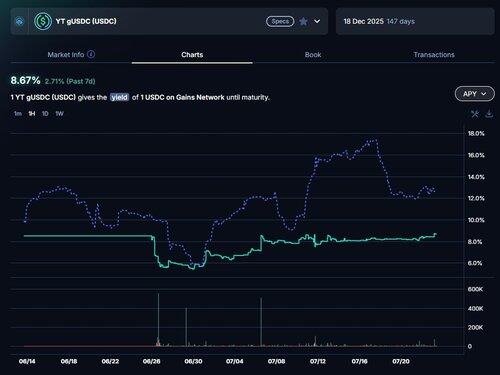Image resolution: width=500 pixels, height=375 pixels.
Task: Open the Transactions tab
Action: [x=434, y=55]
